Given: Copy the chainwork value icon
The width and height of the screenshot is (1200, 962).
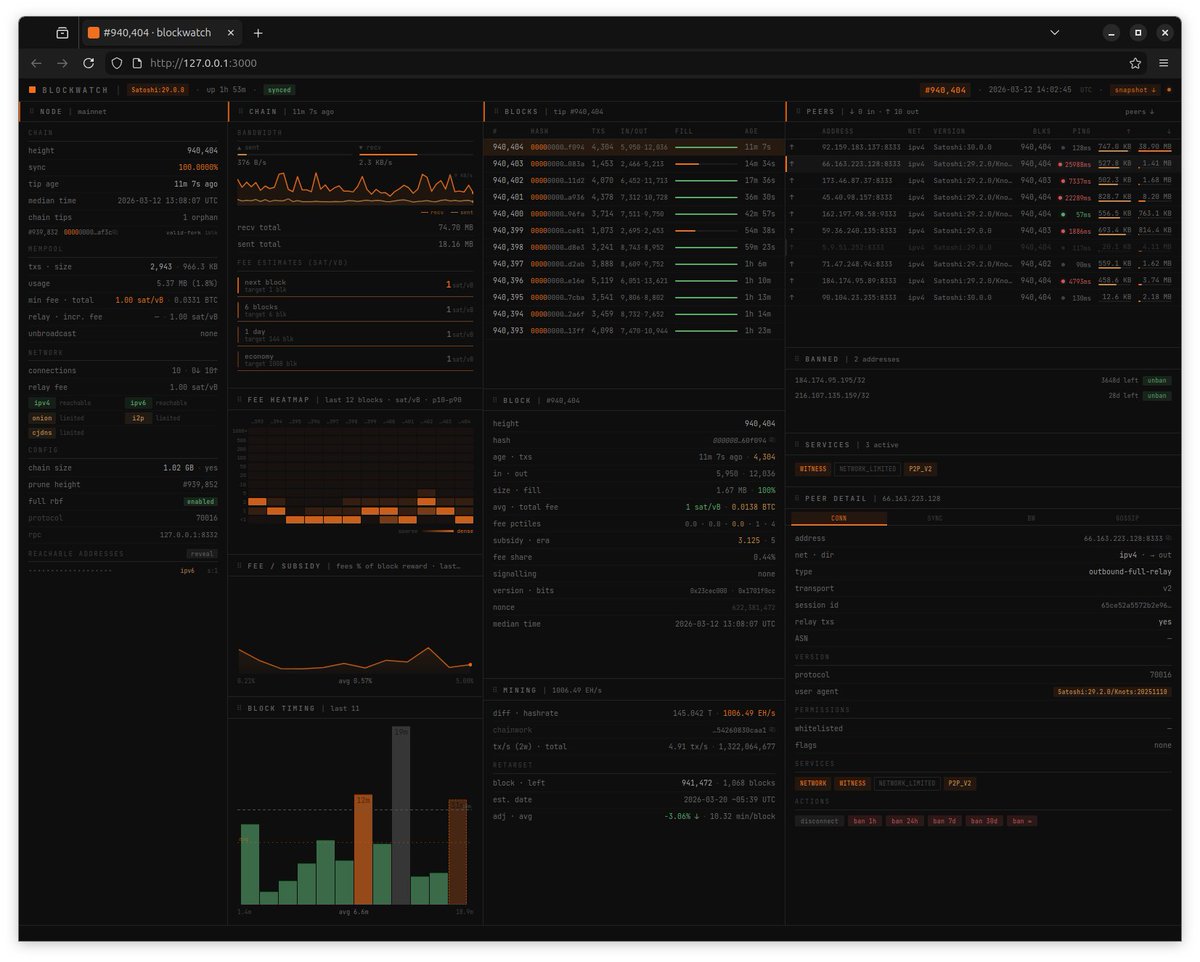Looking at the screenshot, I should point(771,731).
